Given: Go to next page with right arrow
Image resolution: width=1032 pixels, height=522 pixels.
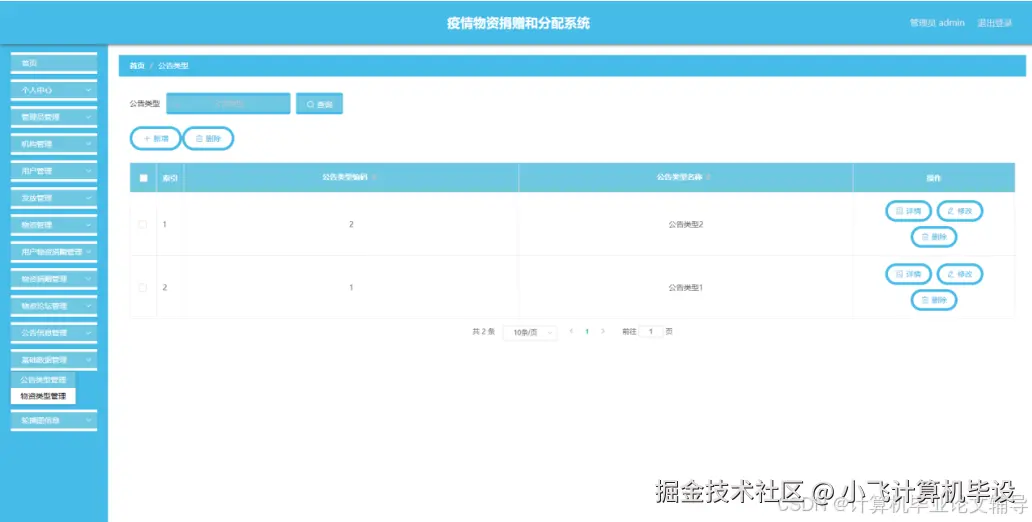Looking at the screenshot, I should pyautogui.click(x=603, y=332).
